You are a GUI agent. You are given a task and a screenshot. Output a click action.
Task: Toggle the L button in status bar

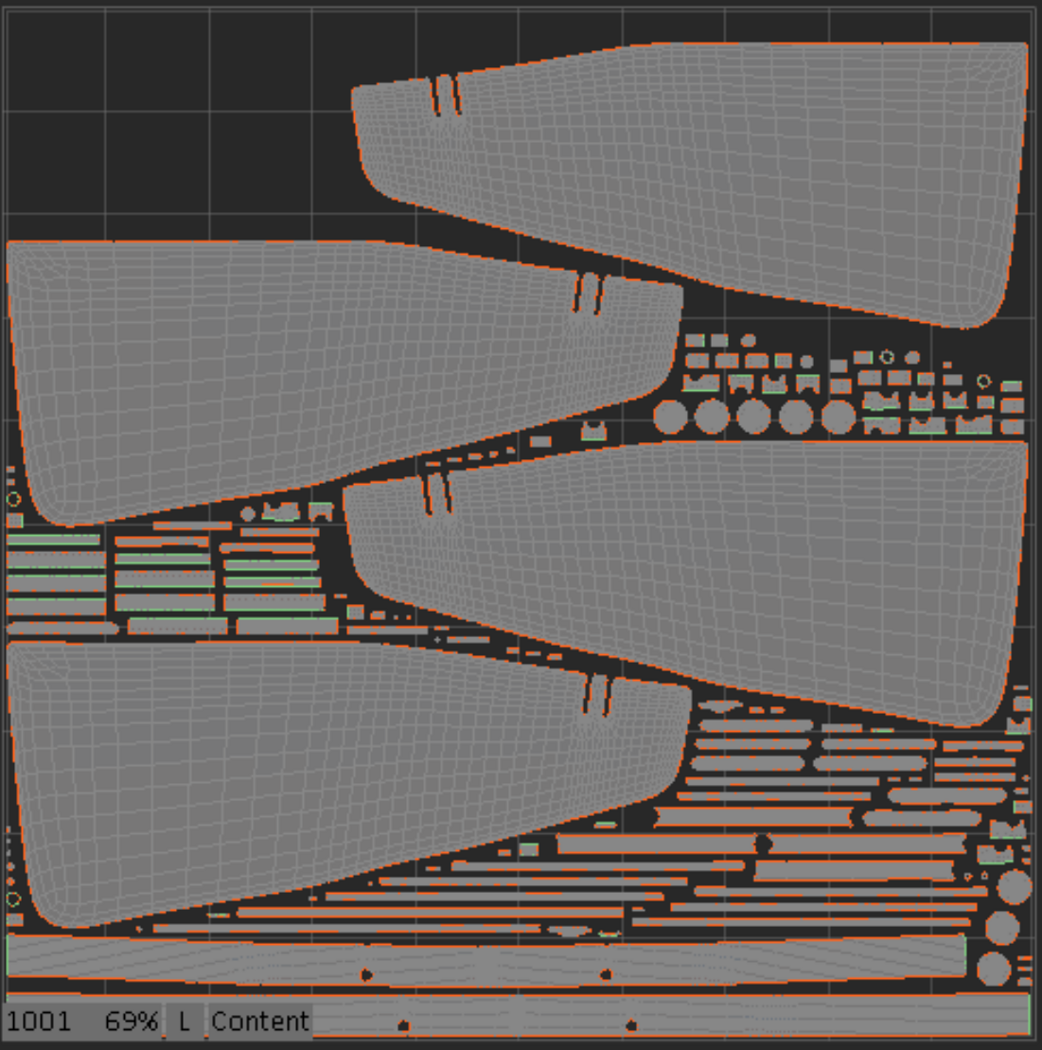click(x=185, y=1022)
